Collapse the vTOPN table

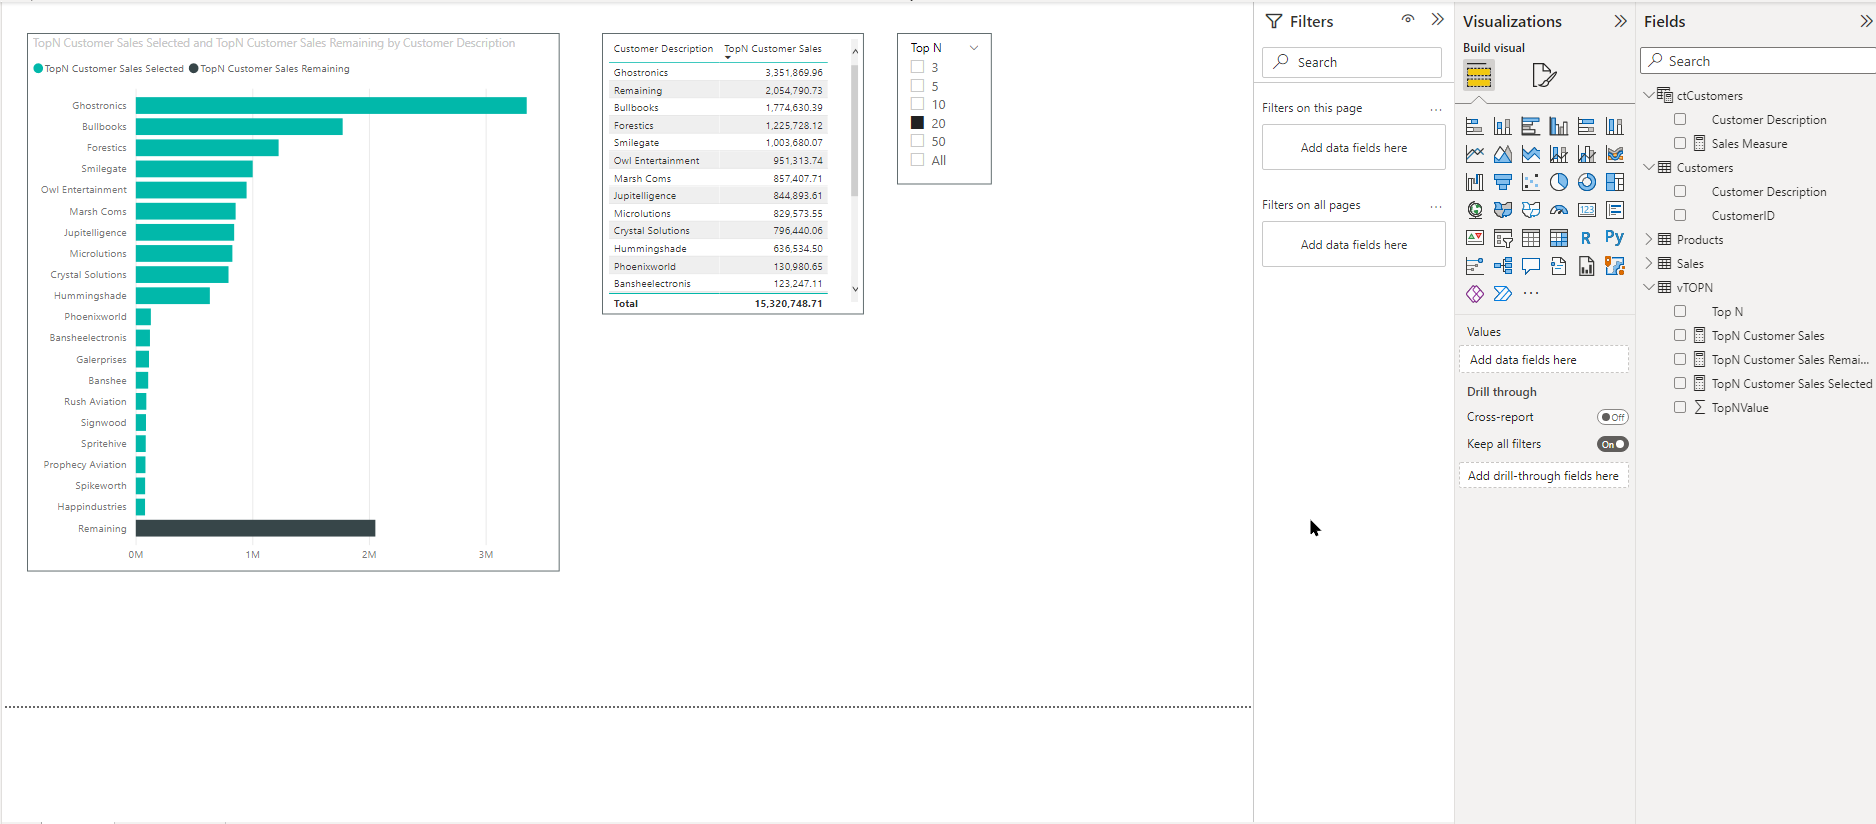(1649, 287)
